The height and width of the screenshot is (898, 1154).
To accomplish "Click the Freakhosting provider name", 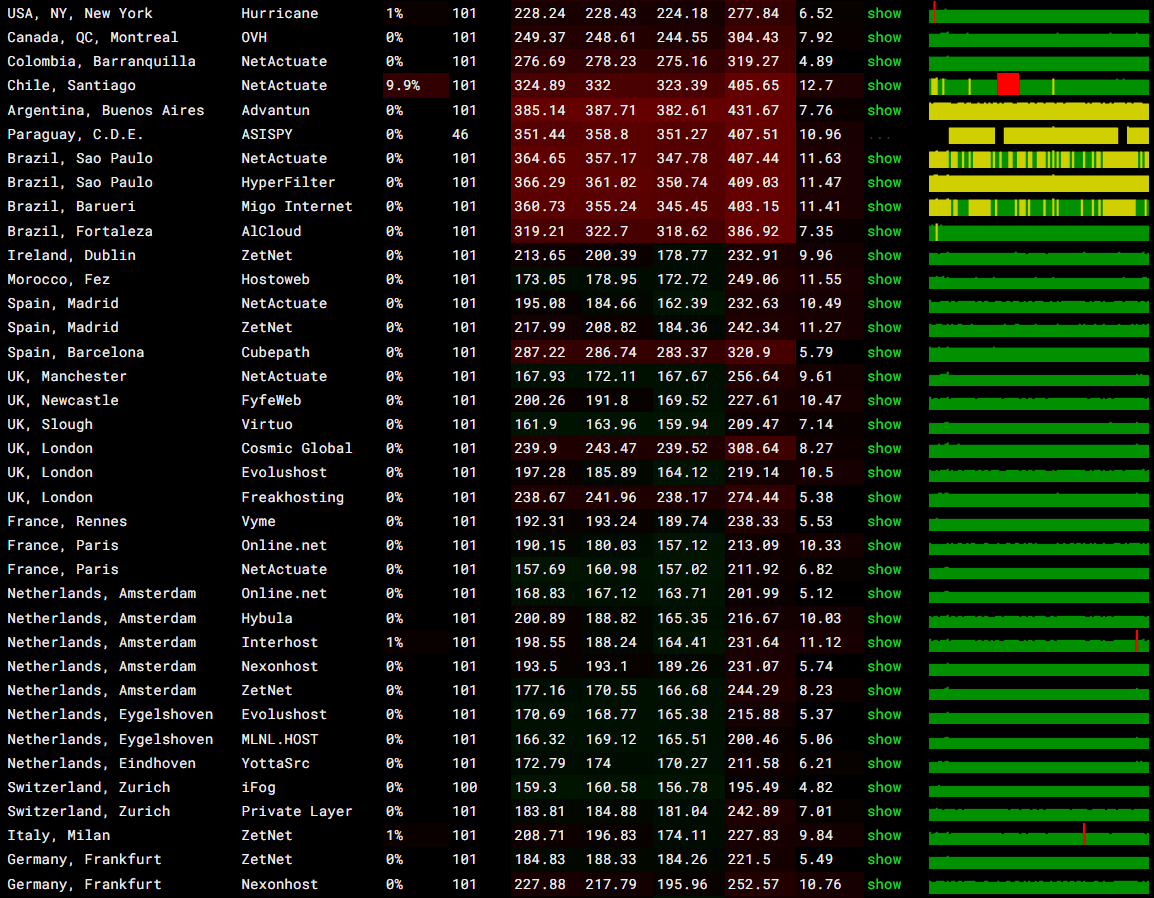I will pos(292,498).
